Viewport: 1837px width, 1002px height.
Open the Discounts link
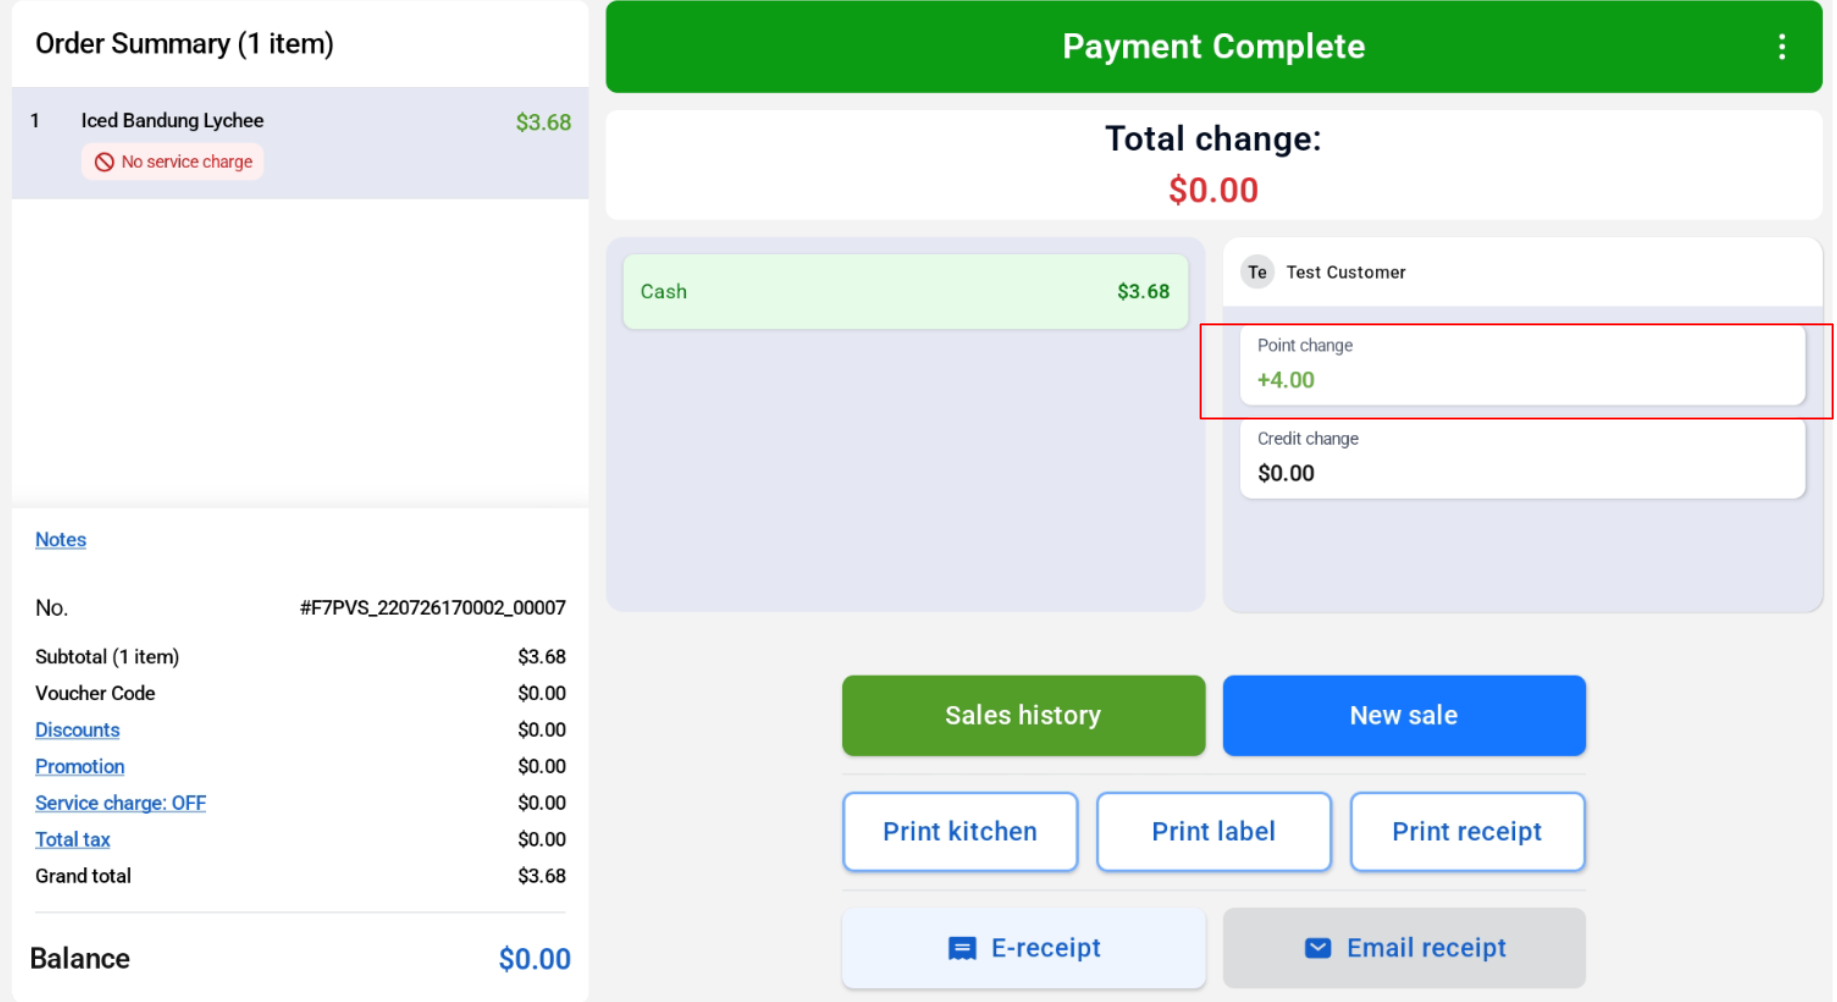point(77,730)
